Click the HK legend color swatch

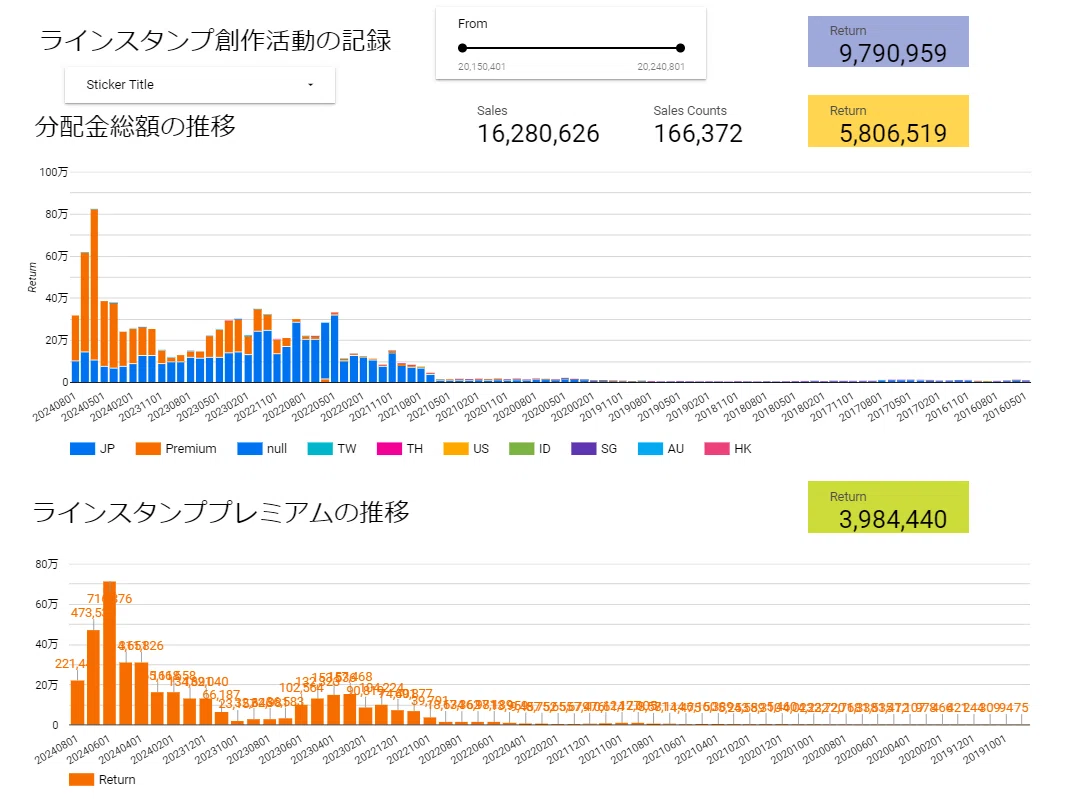tap(716, 448)
